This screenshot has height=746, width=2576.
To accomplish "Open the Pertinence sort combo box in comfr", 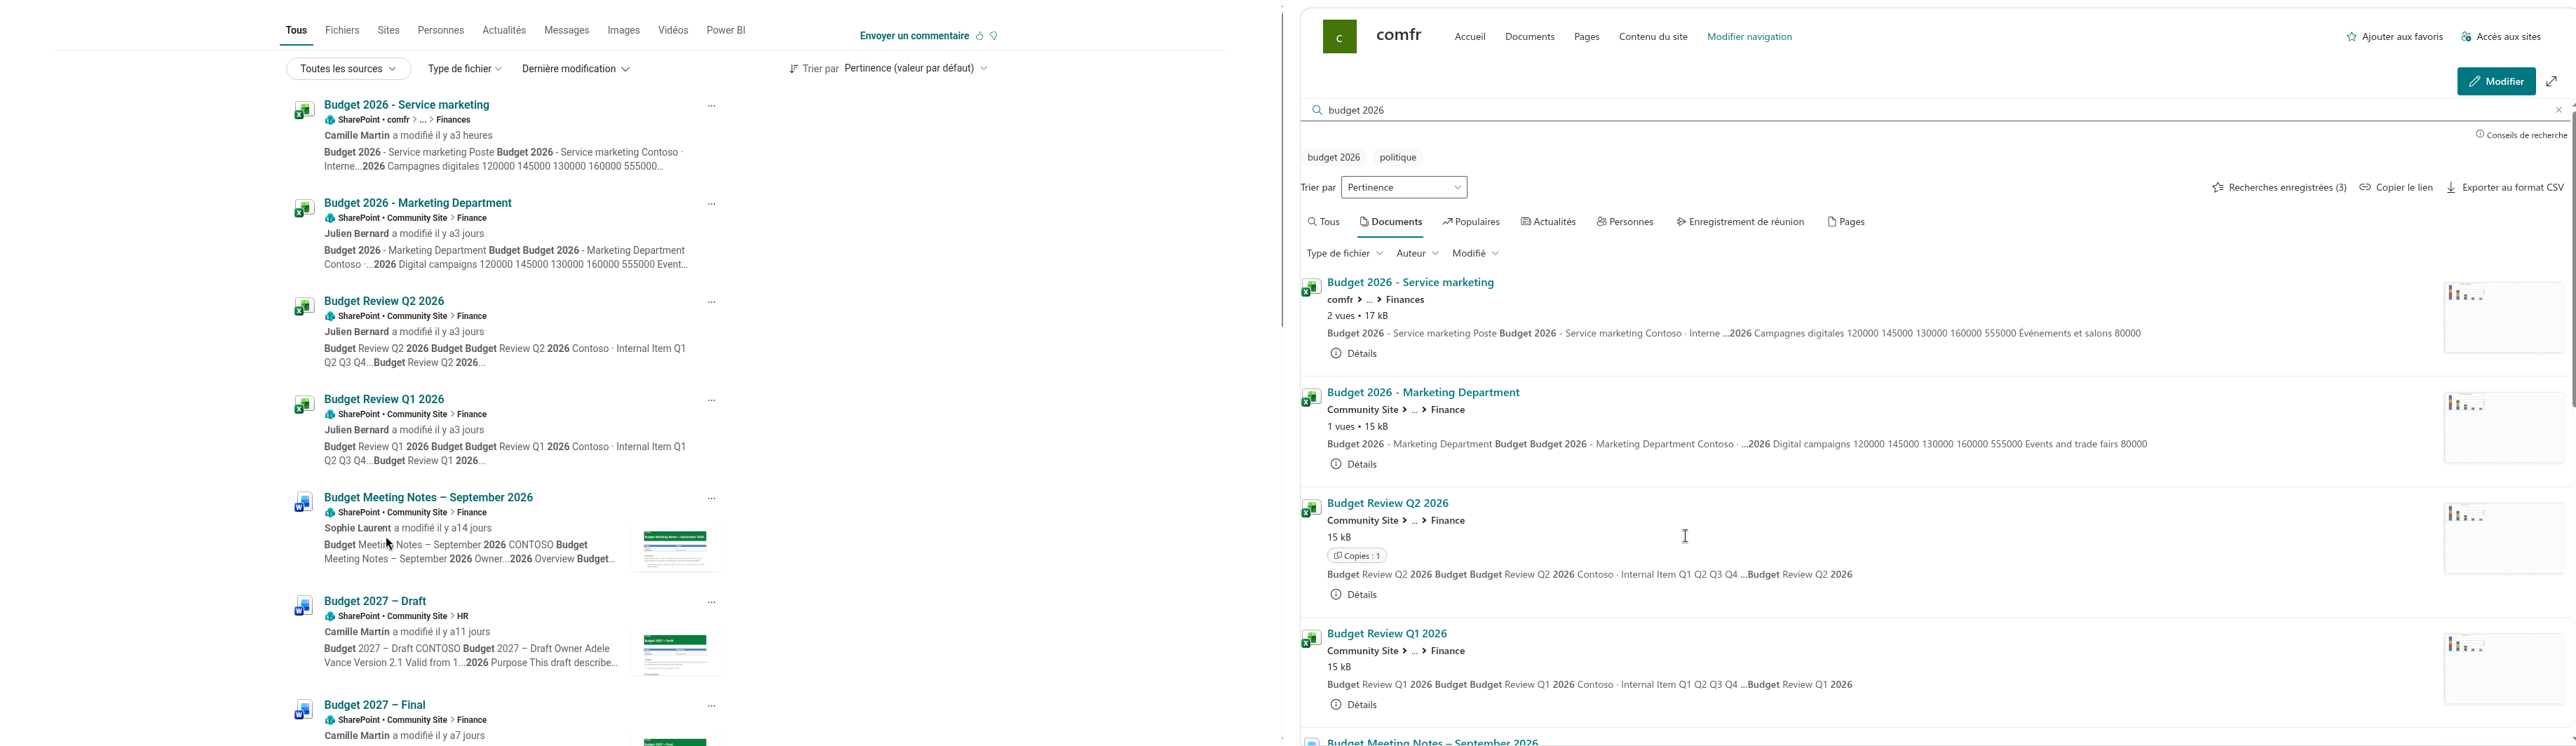I will pyautogui.click(x=1404, y=187).
